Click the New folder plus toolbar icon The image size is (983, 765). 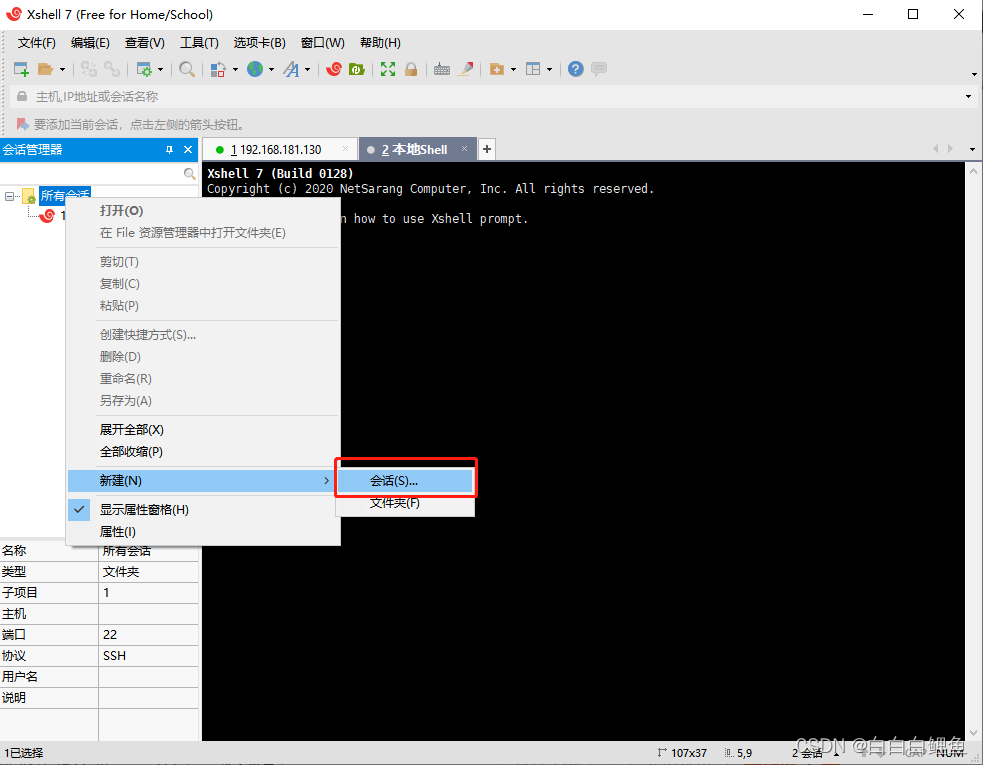(497, 69)
